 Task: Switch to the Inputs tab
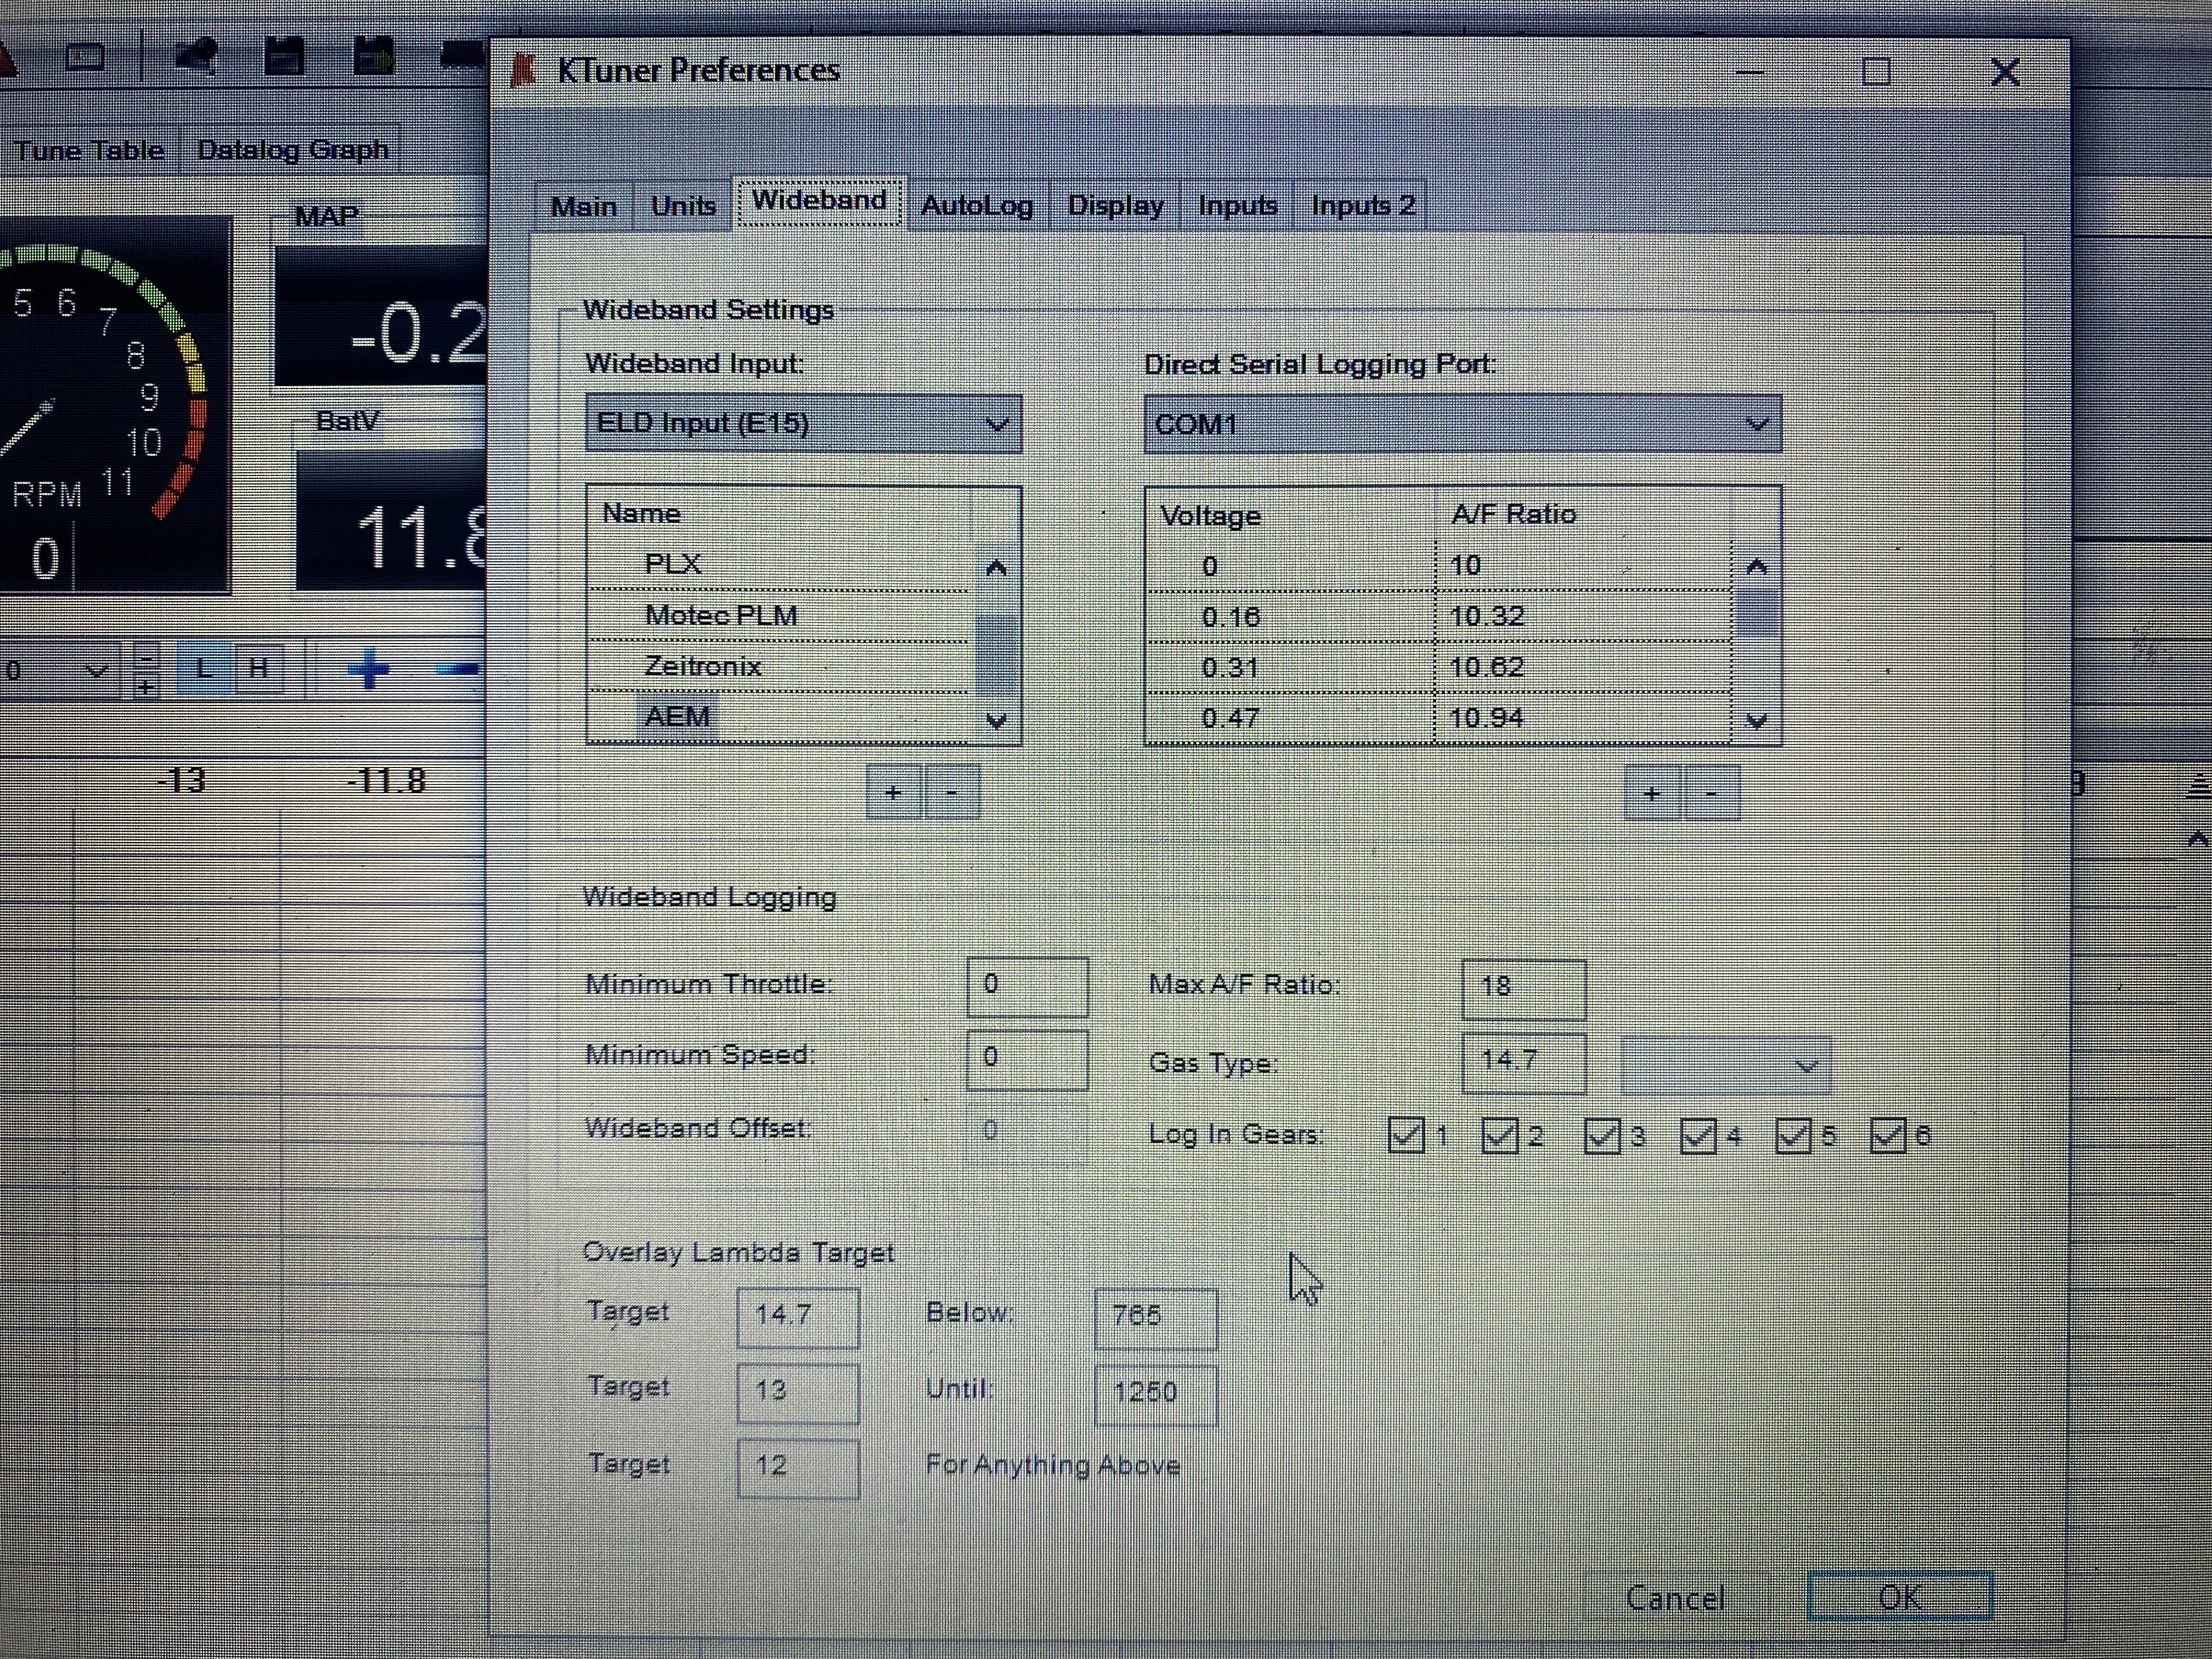coord(1237,206)
